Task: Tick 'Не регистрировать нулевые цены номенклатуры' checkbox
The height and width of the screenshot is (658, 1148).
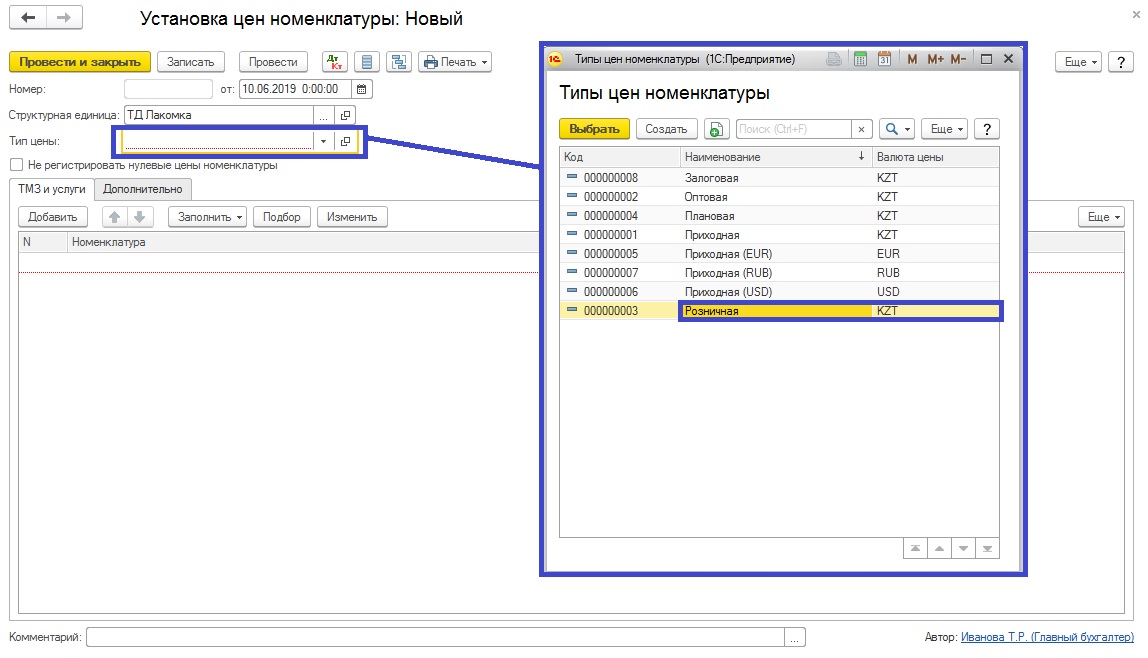Action: point(16,165)
